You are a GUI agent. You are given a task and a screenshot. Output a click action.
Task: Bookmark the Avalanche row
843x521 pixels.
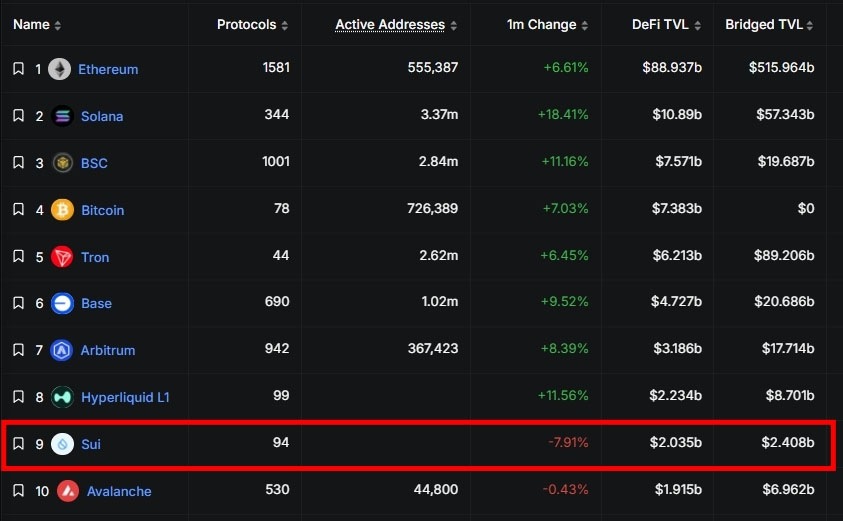[x=18, y=490]
